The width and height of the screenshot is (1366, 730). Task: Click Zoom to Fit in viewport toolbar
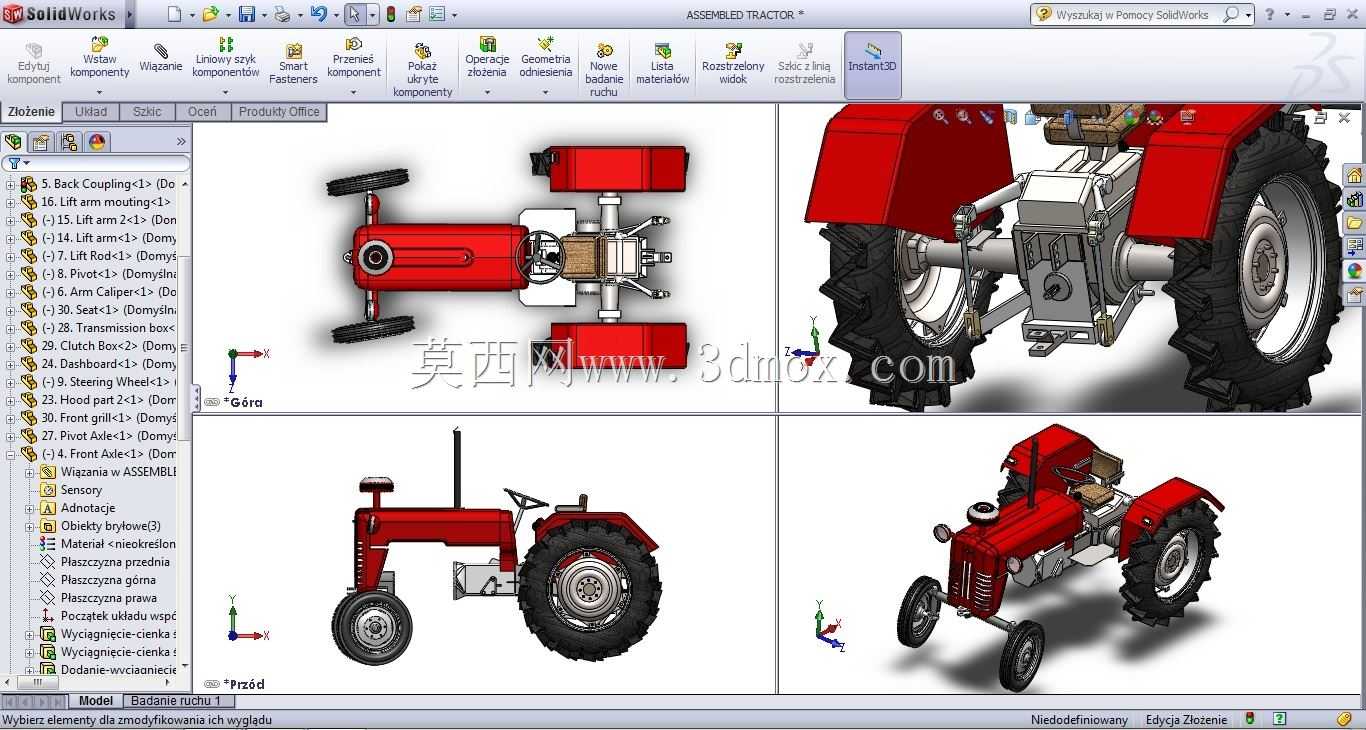(941, 117)
